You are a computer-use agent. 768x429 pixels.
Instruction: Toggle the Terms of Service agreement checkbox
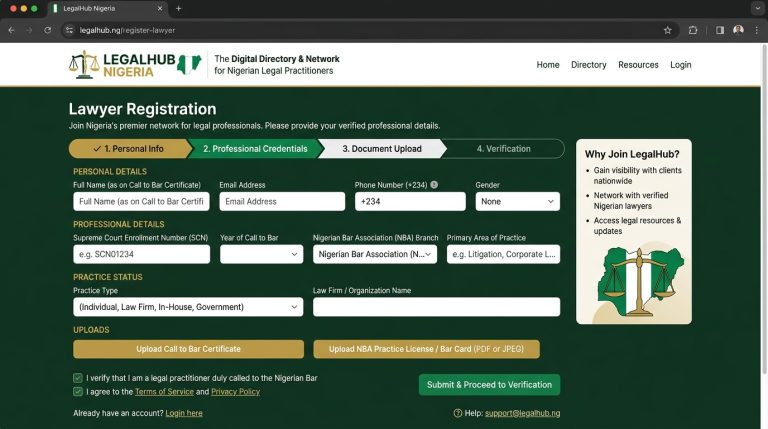coord(78,391)
